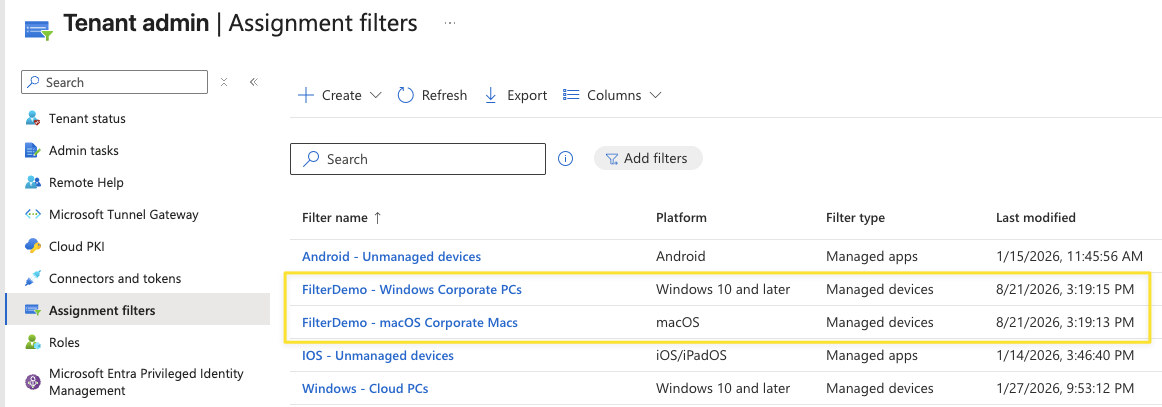The height and width of the screenshot is (407, 1162).
Task: Open Remote Help in sidebar
Action: coord(86,182)
